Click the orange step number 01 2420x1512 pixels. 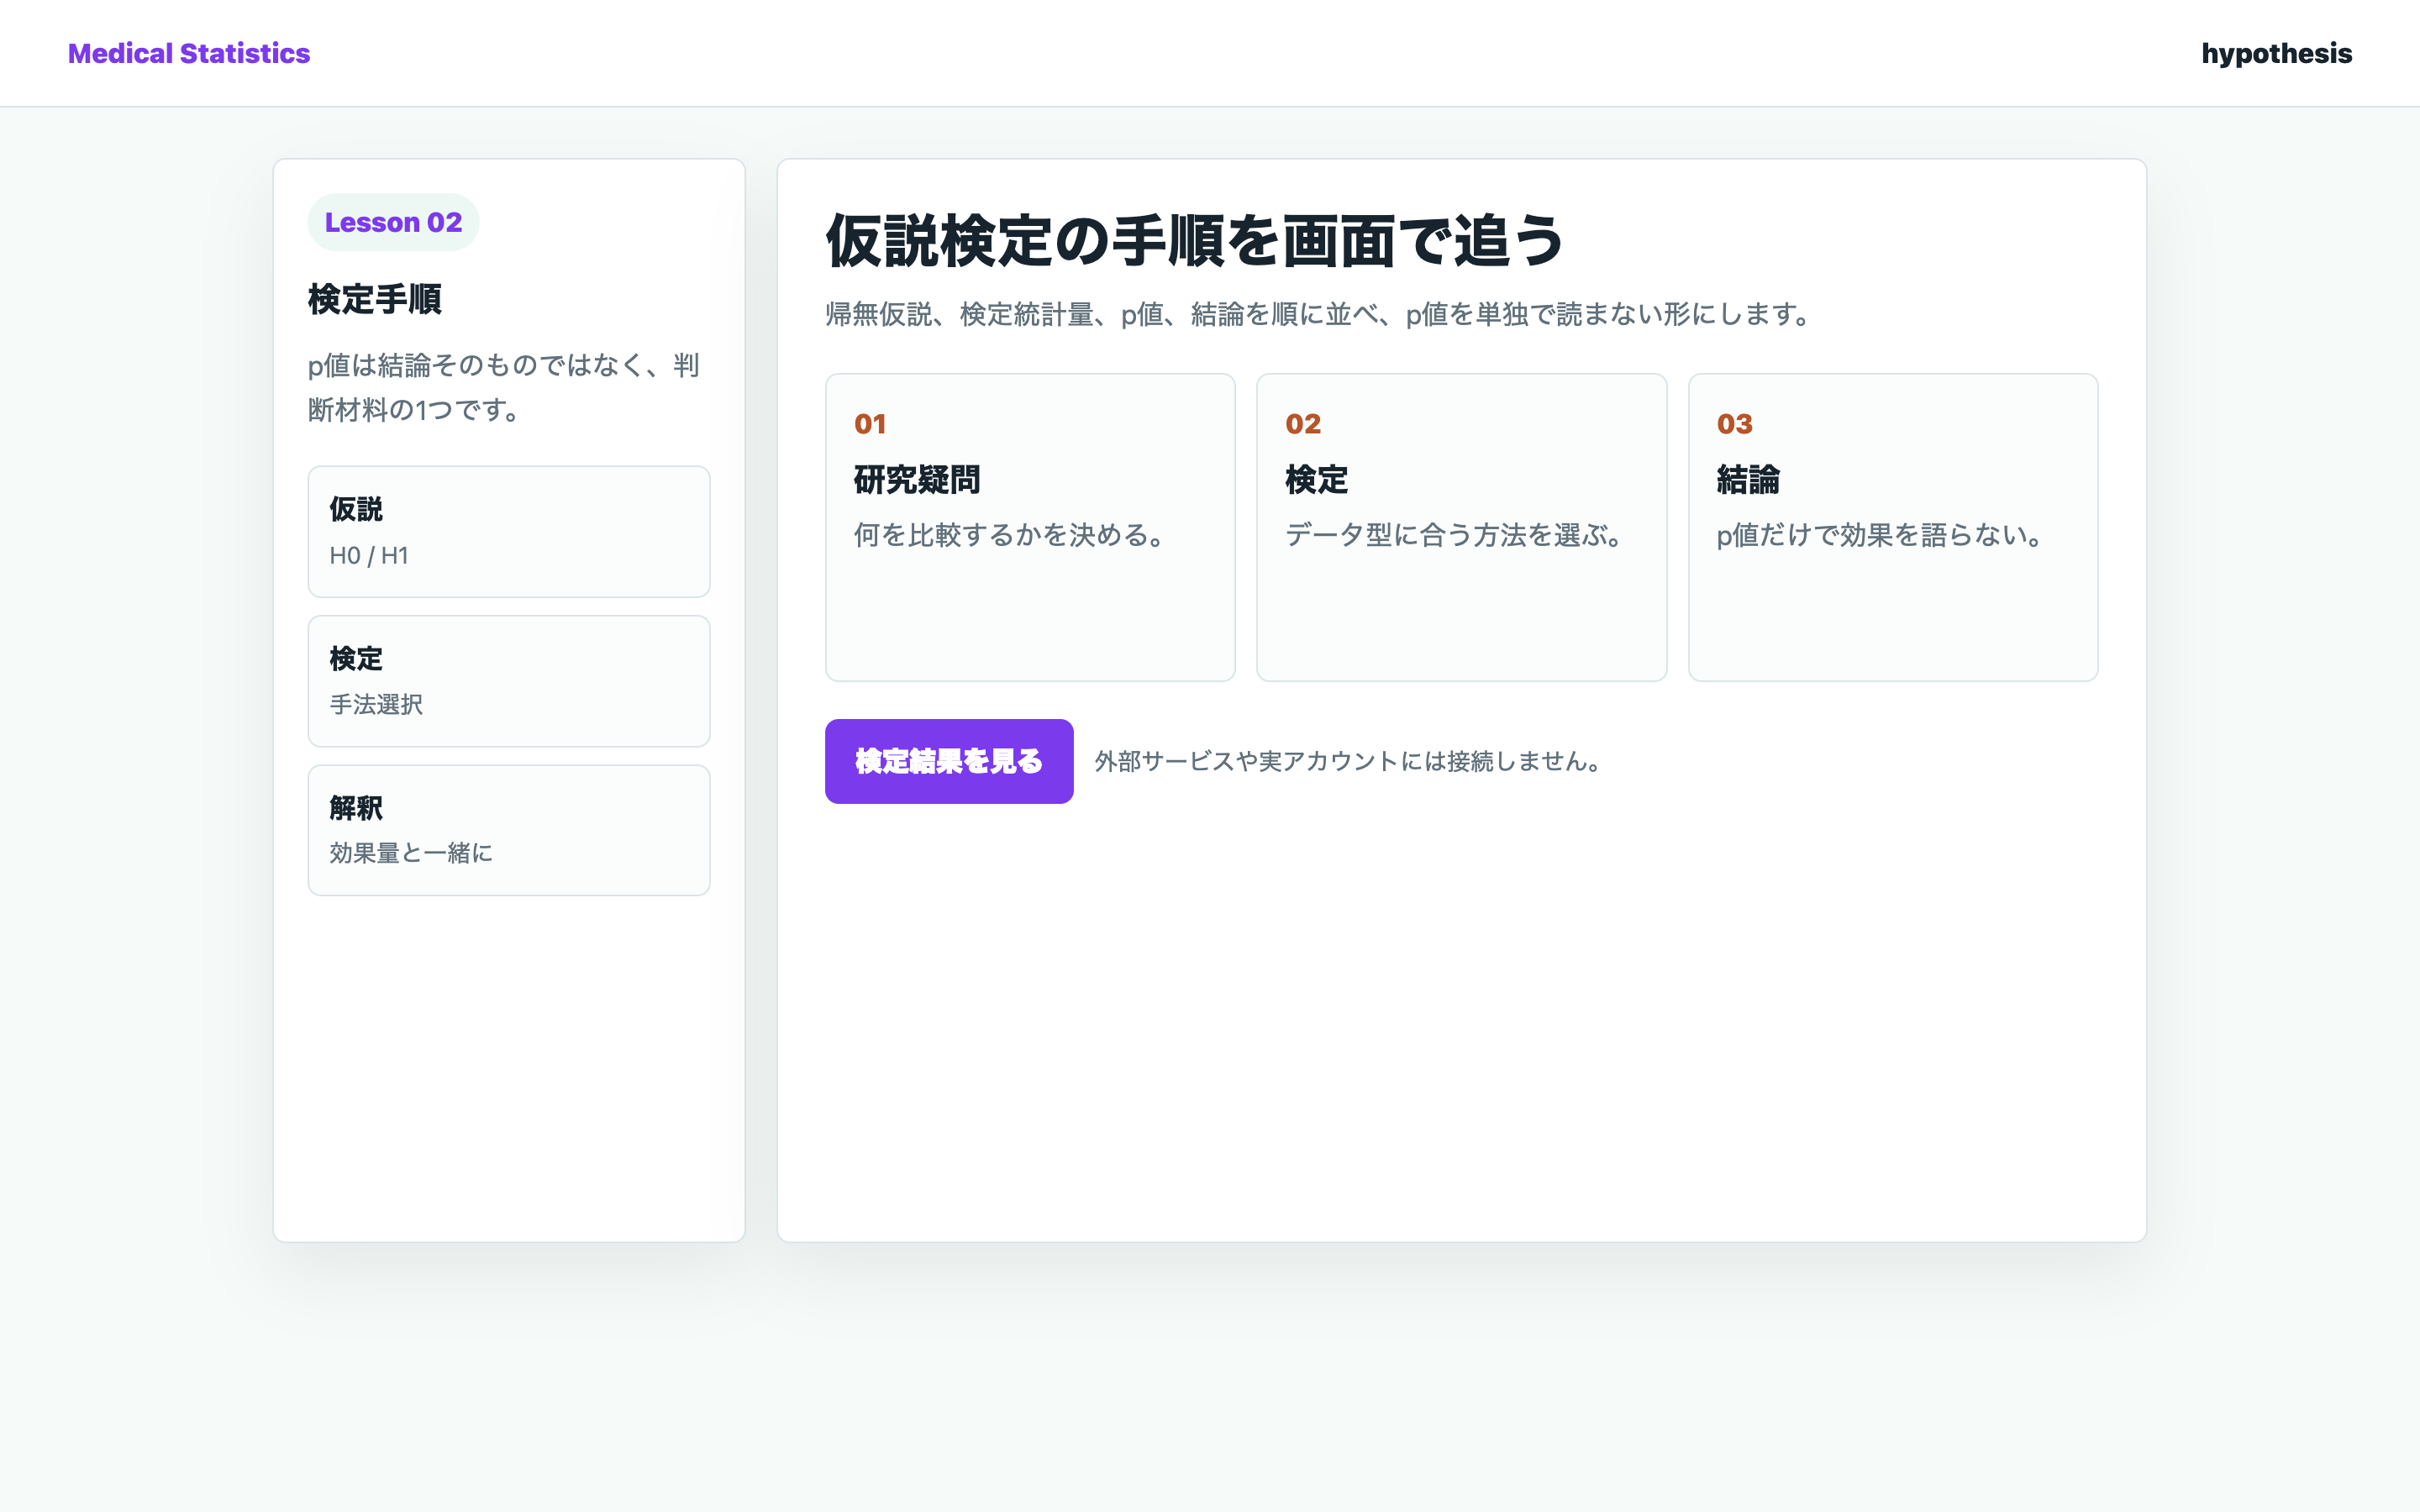tap(870, 424)
